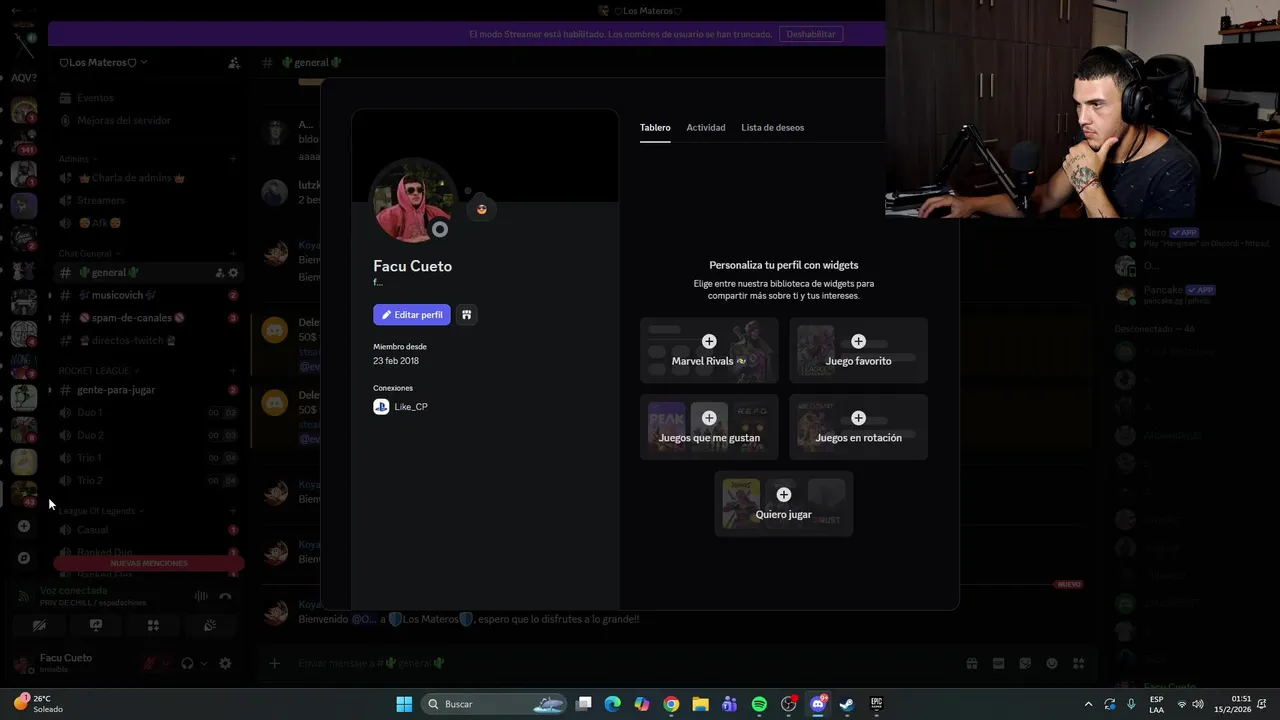1280x720 pixels.
Task: Add the Marvel Rivals widget
Action: click(709, 350)
